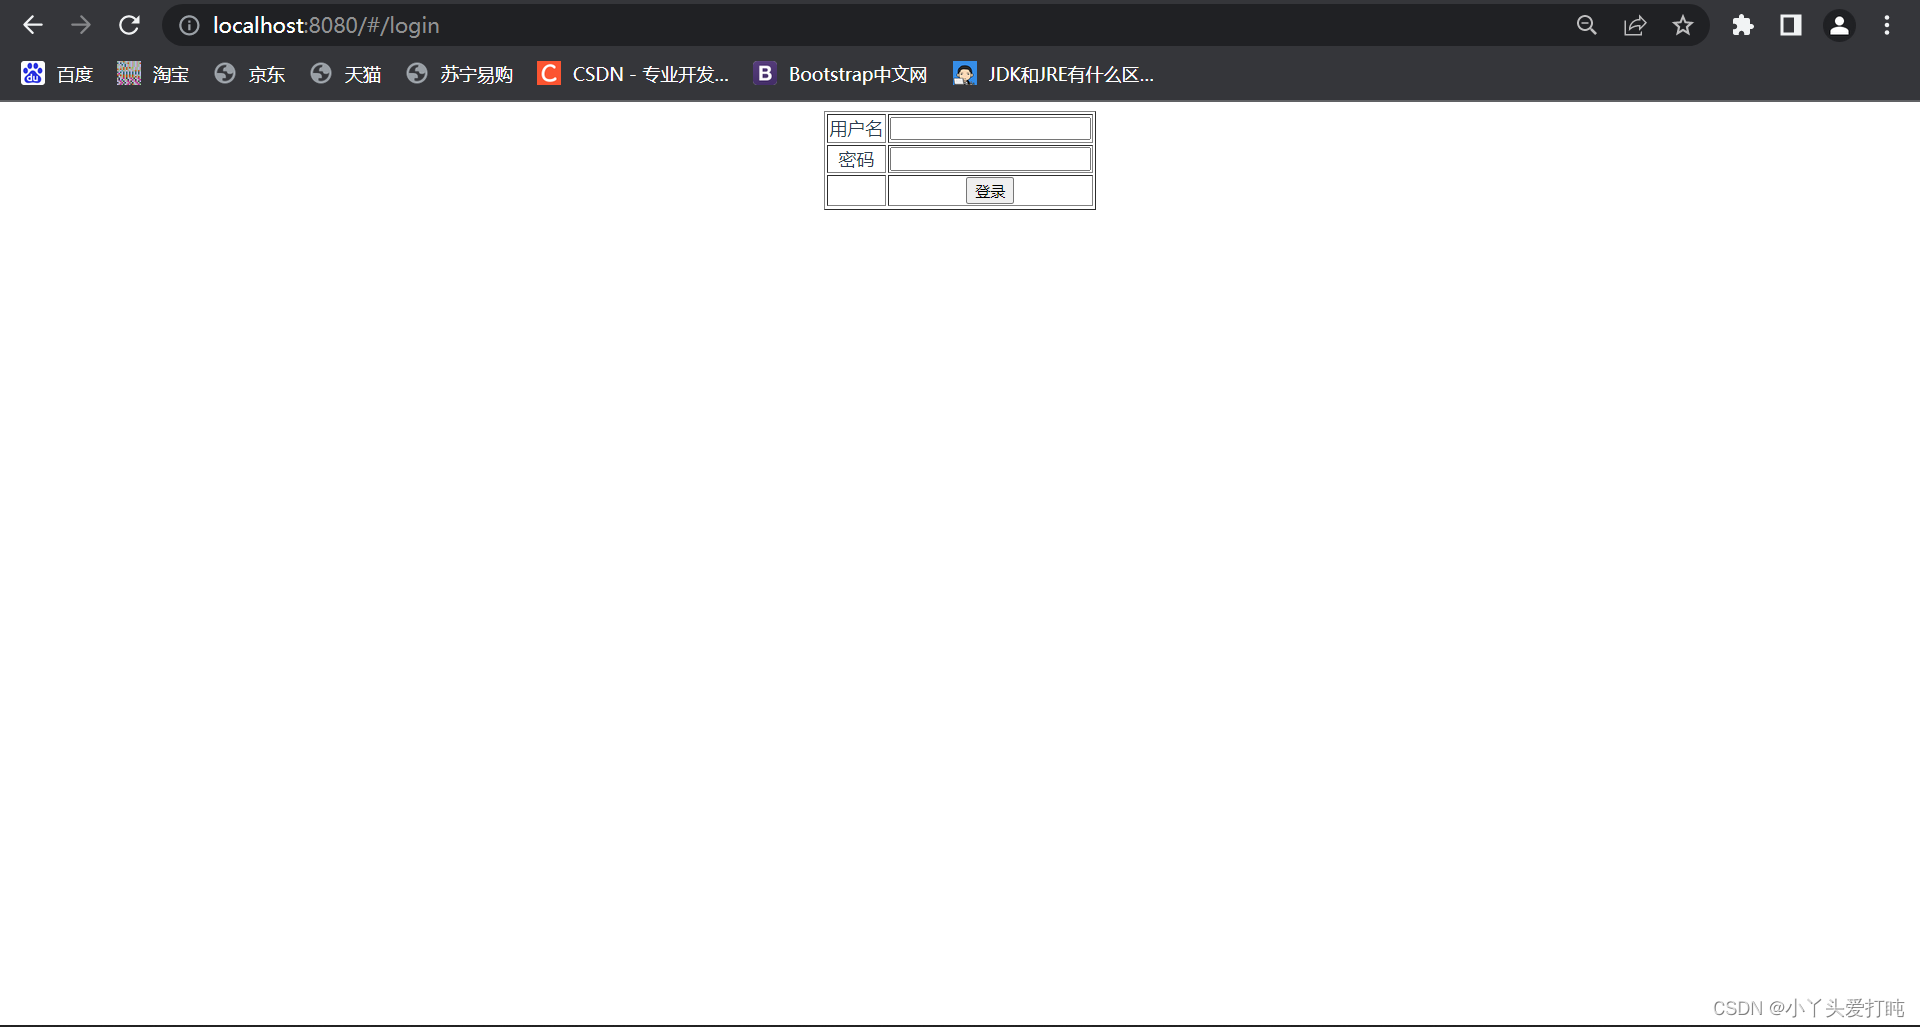Reload the current page
Screen dimensions: 1920x1027
(x=129, y=25)
